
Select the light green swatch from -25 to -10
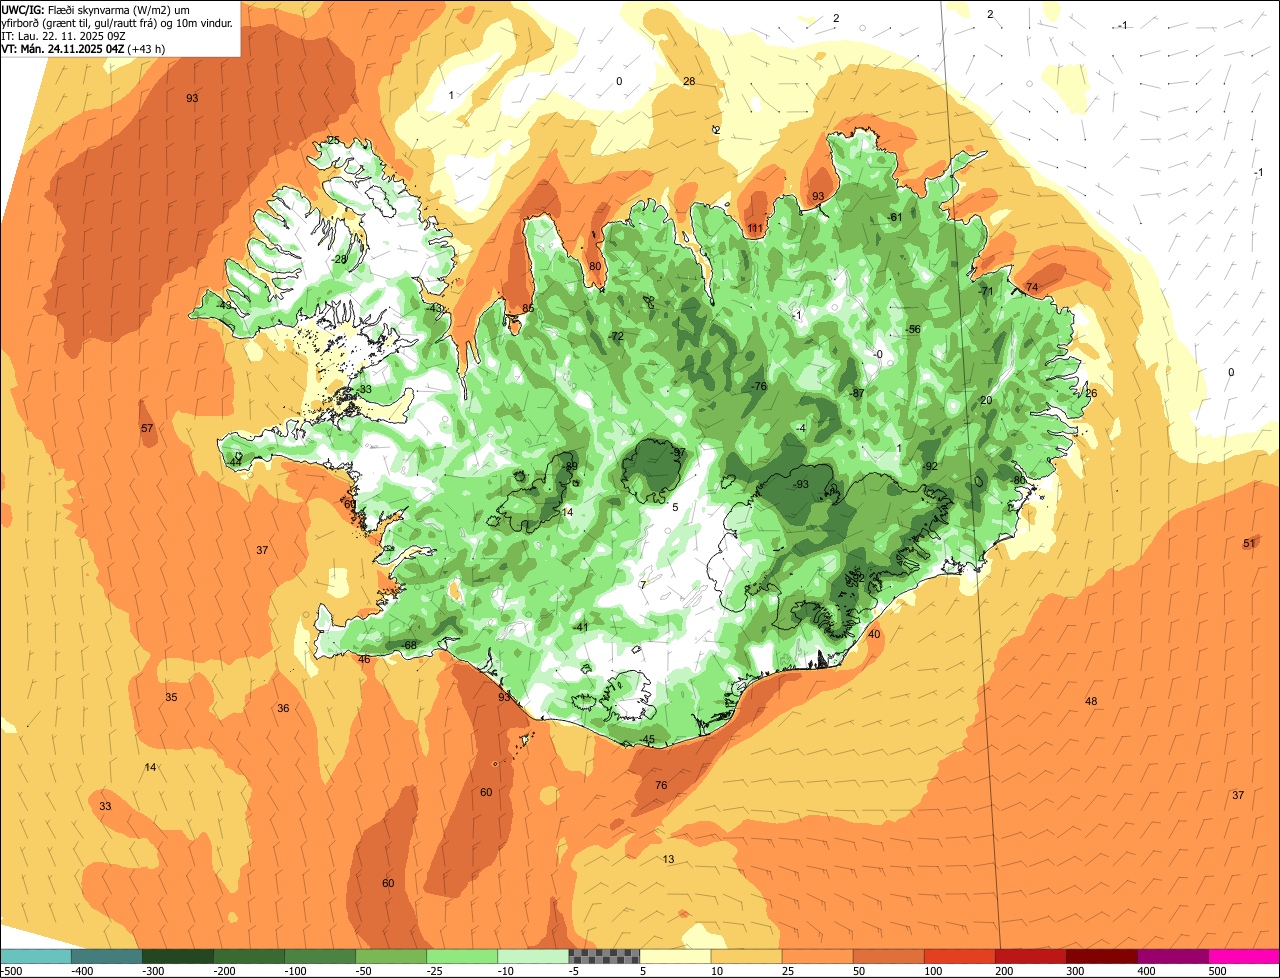click(x=462, y=957)
